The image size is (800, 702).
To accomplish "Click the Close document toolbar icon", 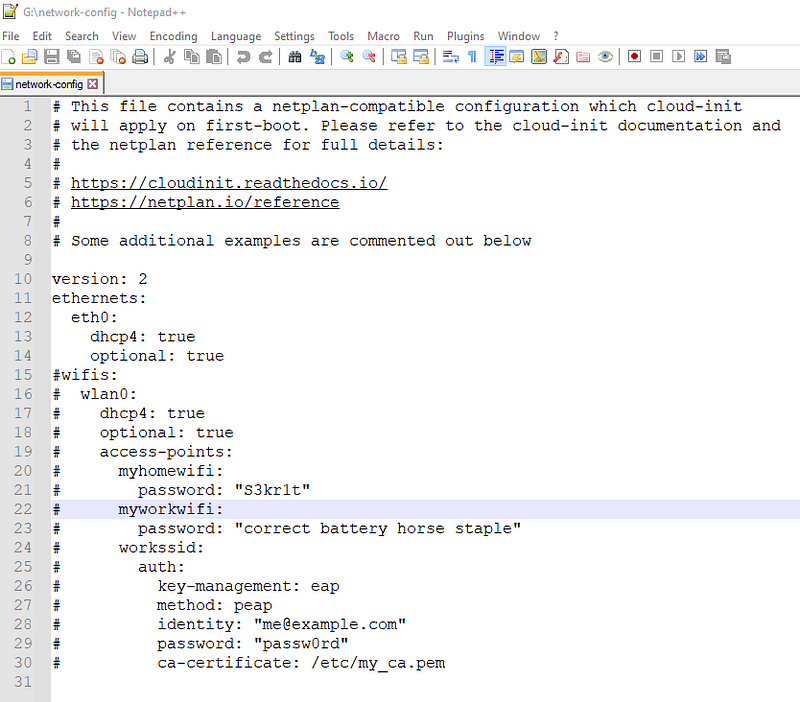I will tap(96, 57).
